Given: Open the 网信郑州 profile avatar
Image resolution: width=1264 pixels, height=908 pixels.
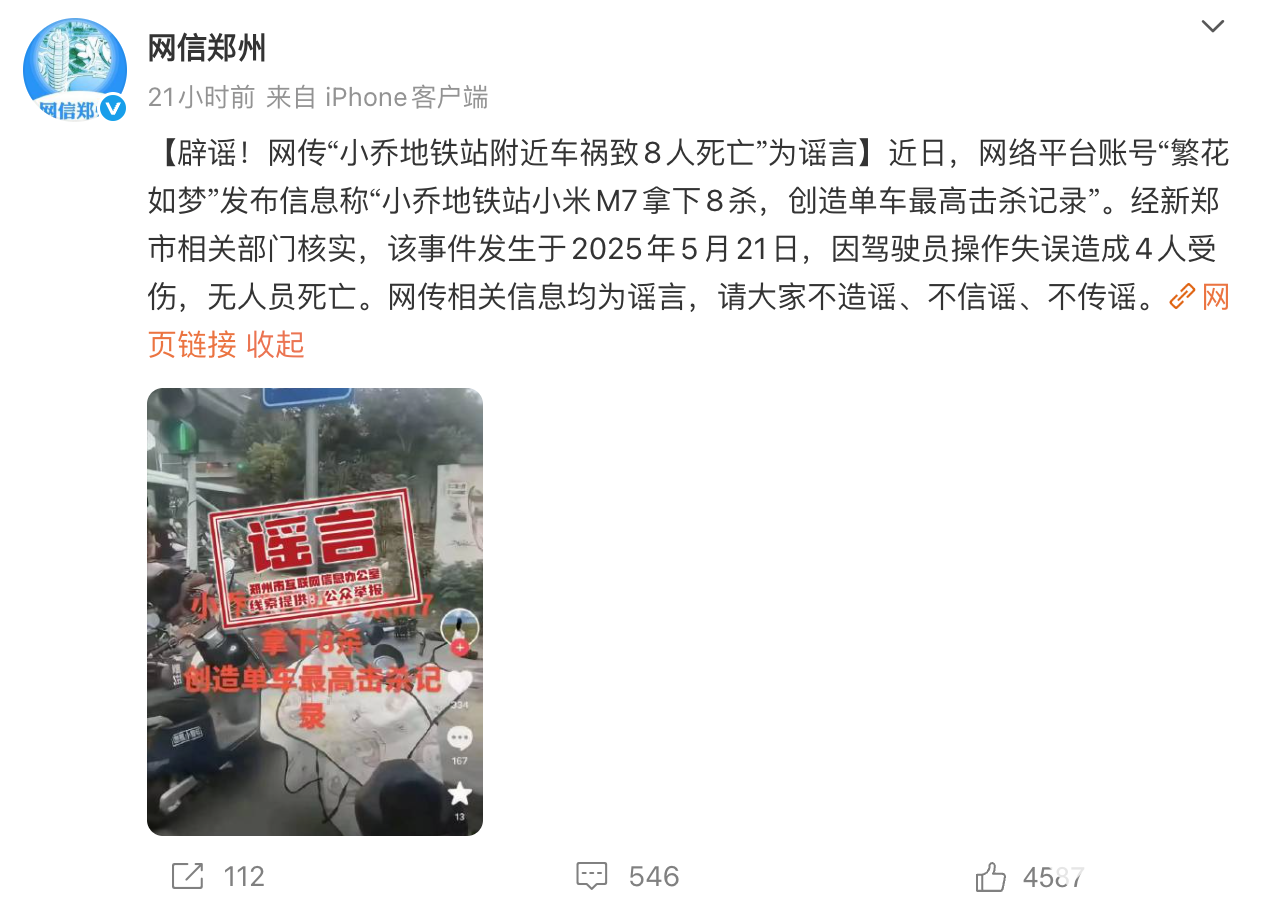Looking at the screenshot, I should click(x=75, y=70).
